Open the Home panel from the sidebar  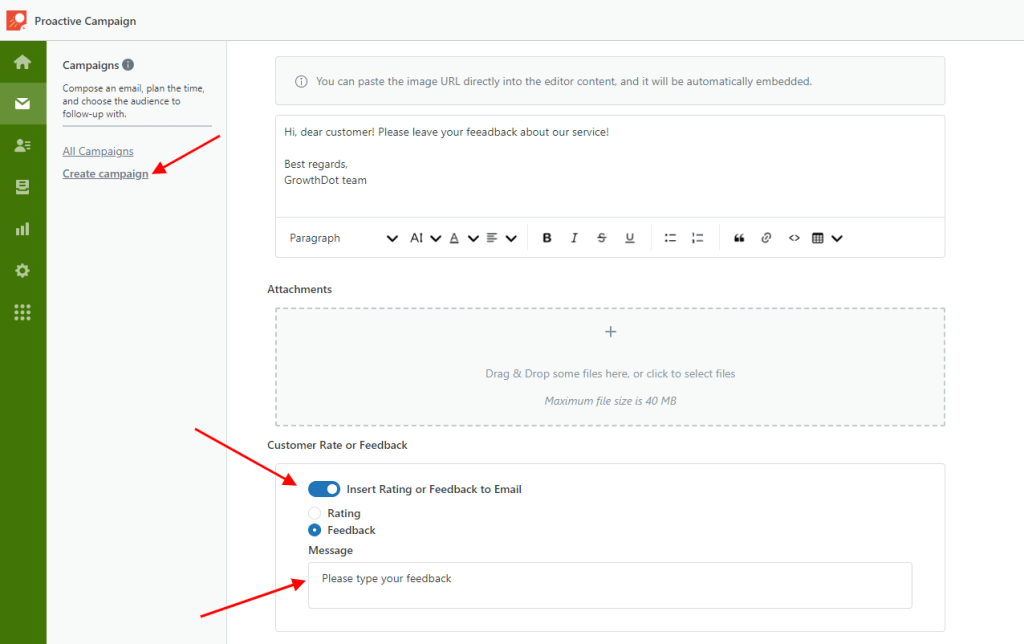click(x=20, y=62)
